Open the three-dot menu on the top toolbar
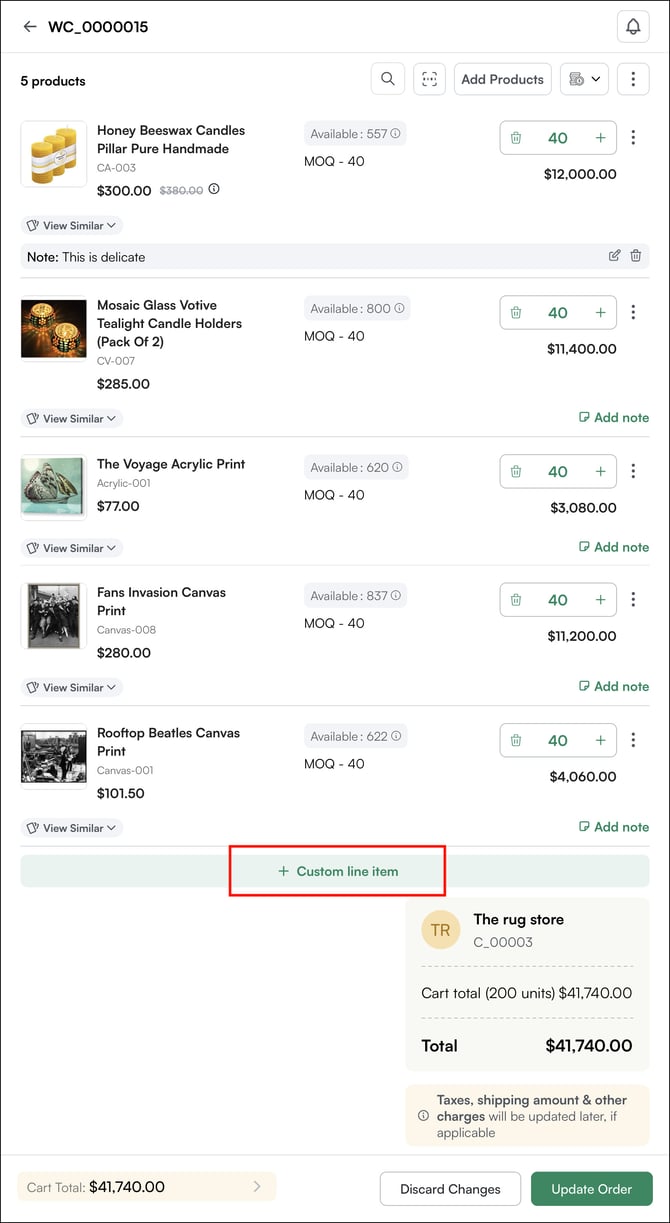670x1223 pixels. pos(633,78)
